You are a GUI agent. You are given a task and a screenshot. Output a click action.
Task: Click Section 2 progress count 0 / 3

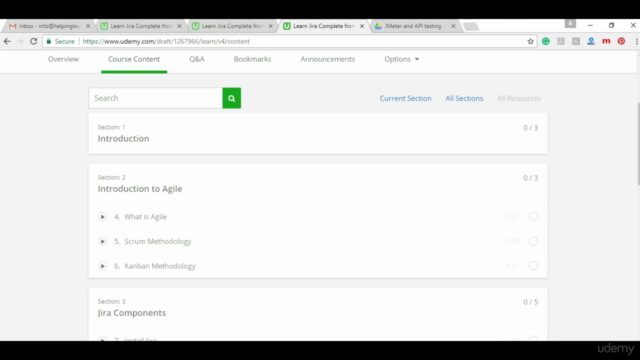pos(531,178)
